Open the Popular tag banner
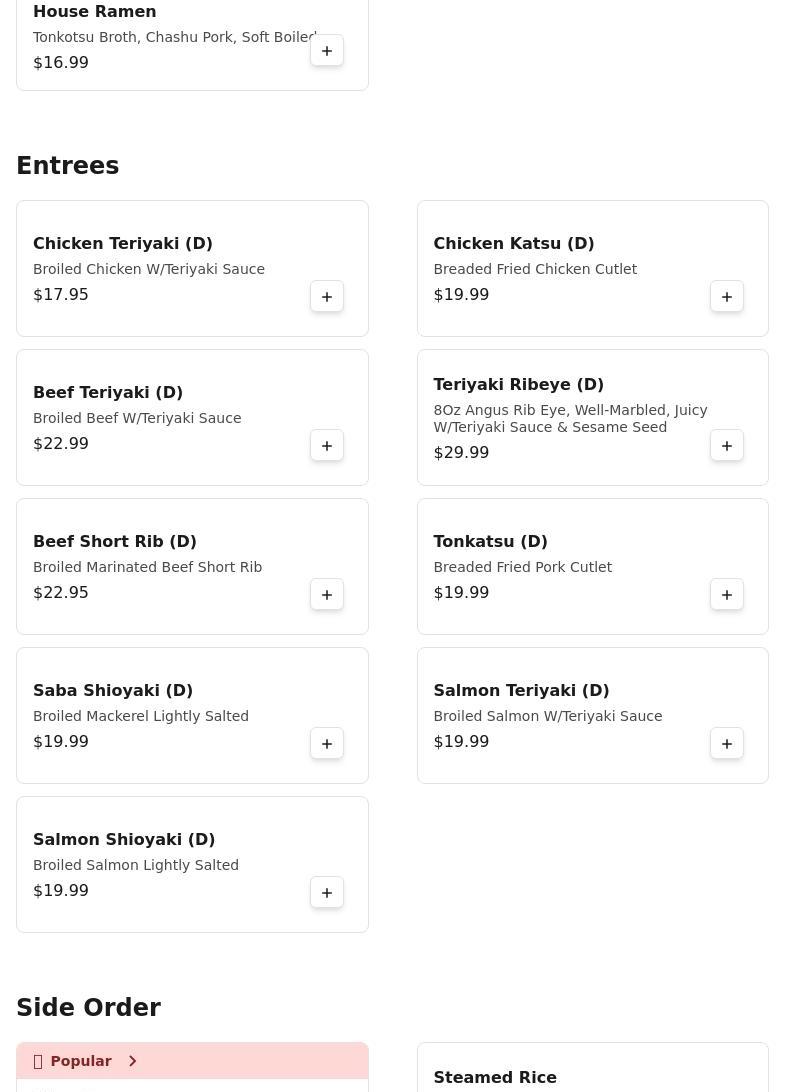The image size is (785, 1092). 80,1061
